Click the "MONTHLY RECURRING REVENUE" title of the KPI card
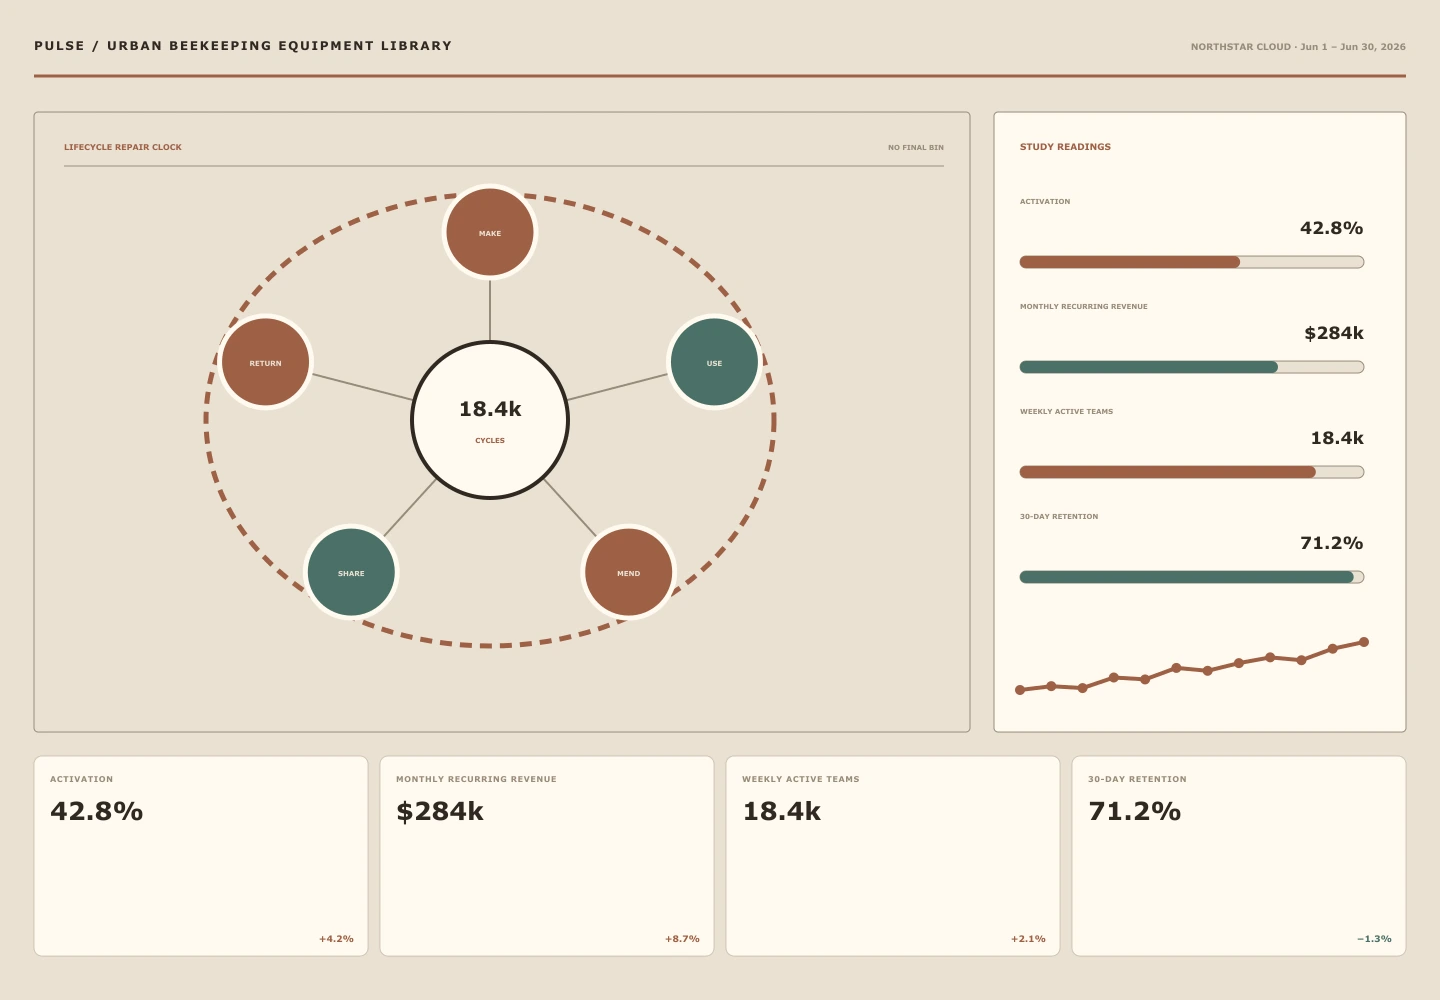This screenshot has height=1000, width=1440. pos(476,779)
